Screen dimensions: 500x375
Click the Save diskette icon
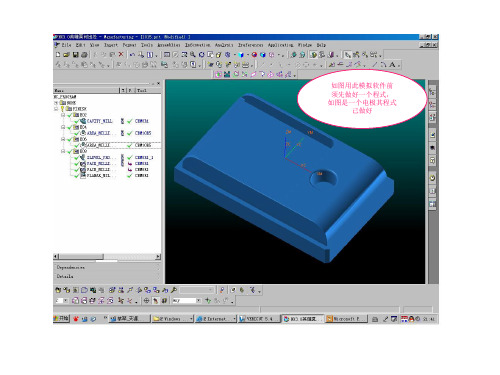pyautogui.click(x=76, y=54)
